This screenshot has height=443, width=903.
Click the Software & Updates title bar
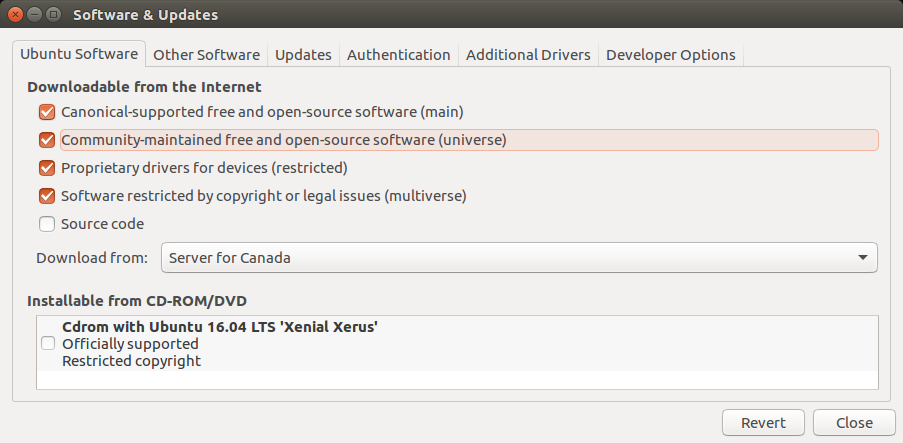[450, 15]
